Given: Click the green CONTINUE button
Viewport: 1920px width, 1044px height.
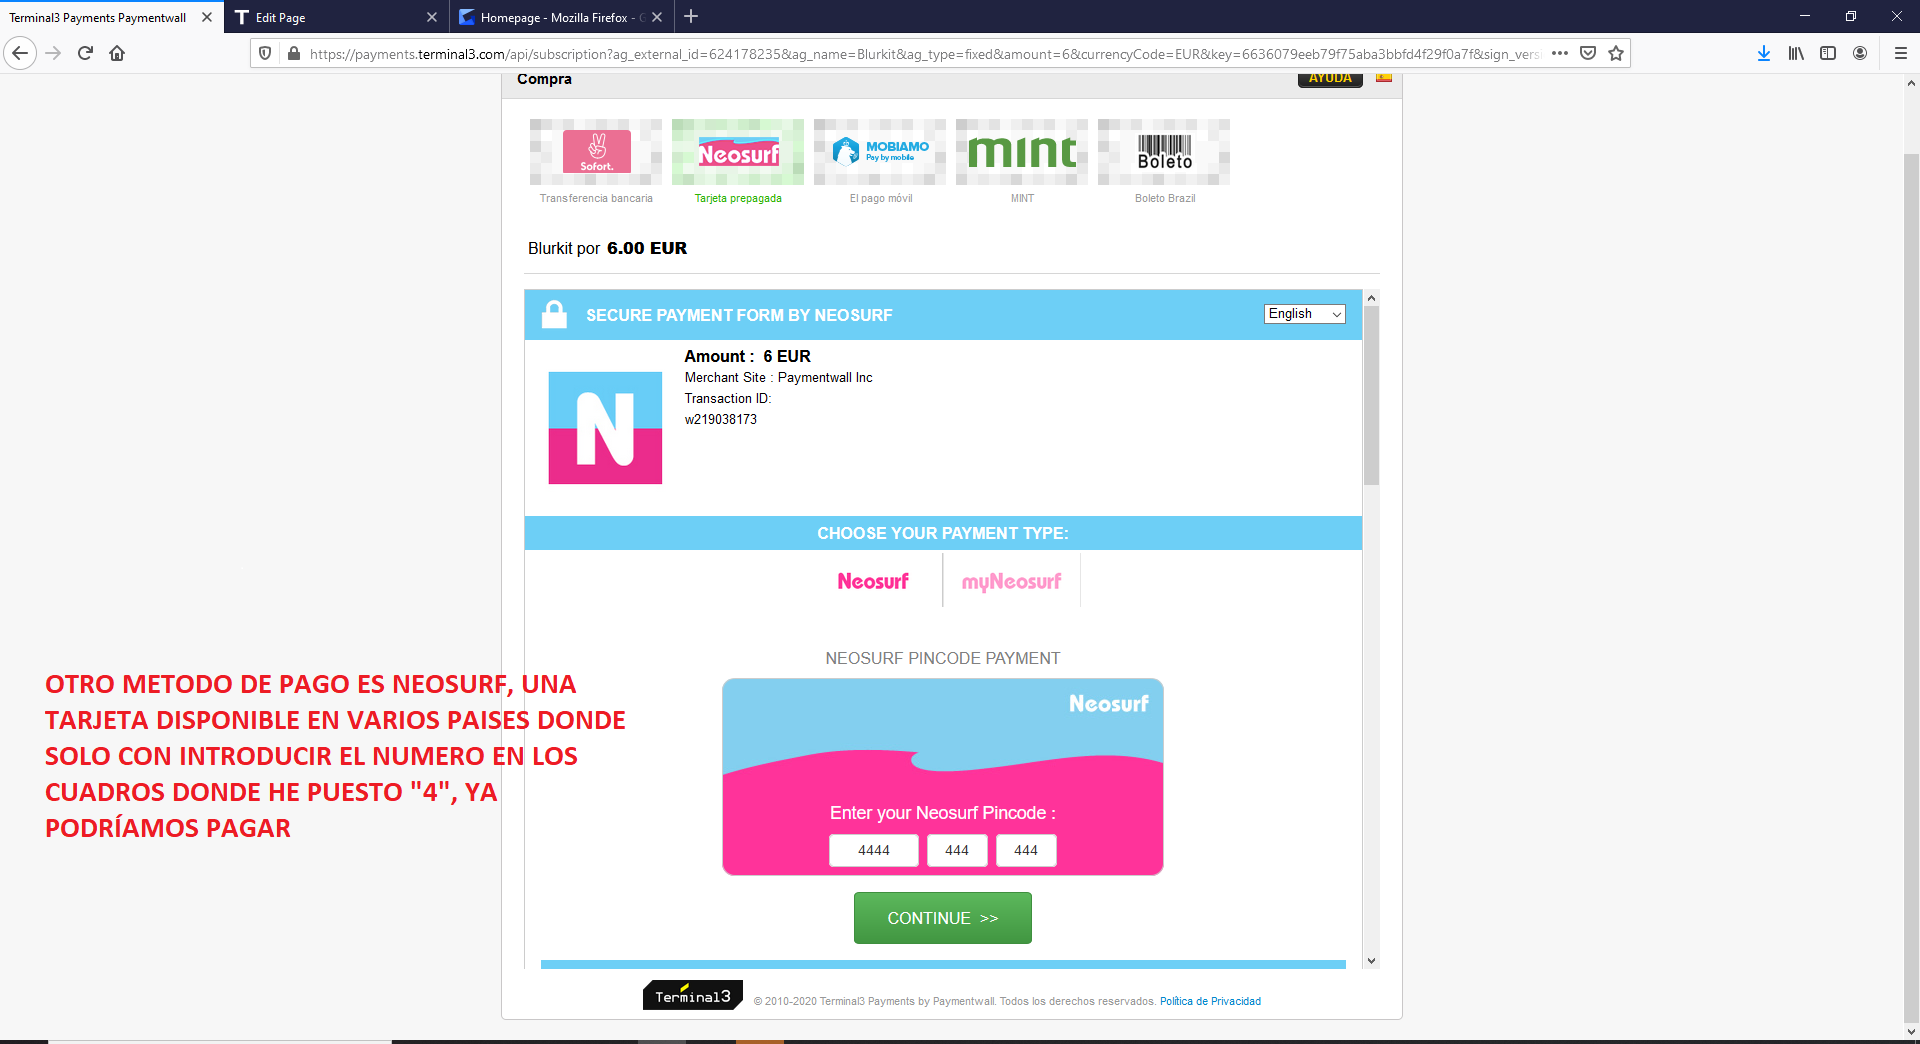Looking at the screenshot, I should (942, 918).
